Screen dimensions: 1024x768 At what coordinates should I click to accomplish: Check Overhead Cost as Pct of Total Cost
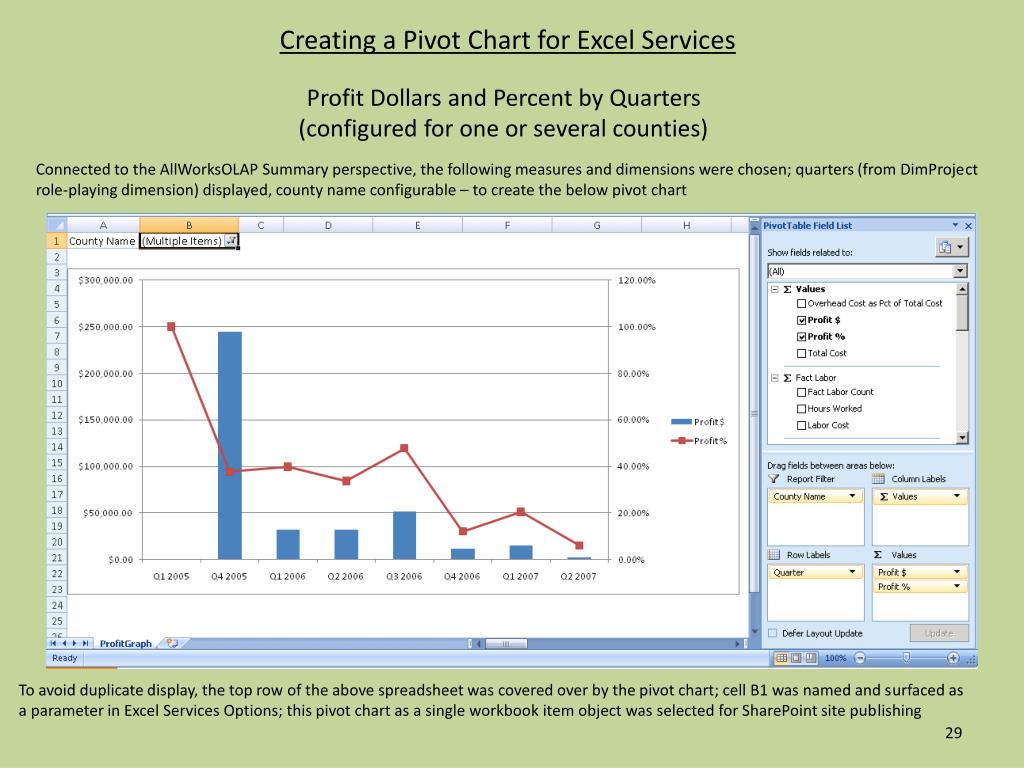pyautogui.click(x=801, y=303)
